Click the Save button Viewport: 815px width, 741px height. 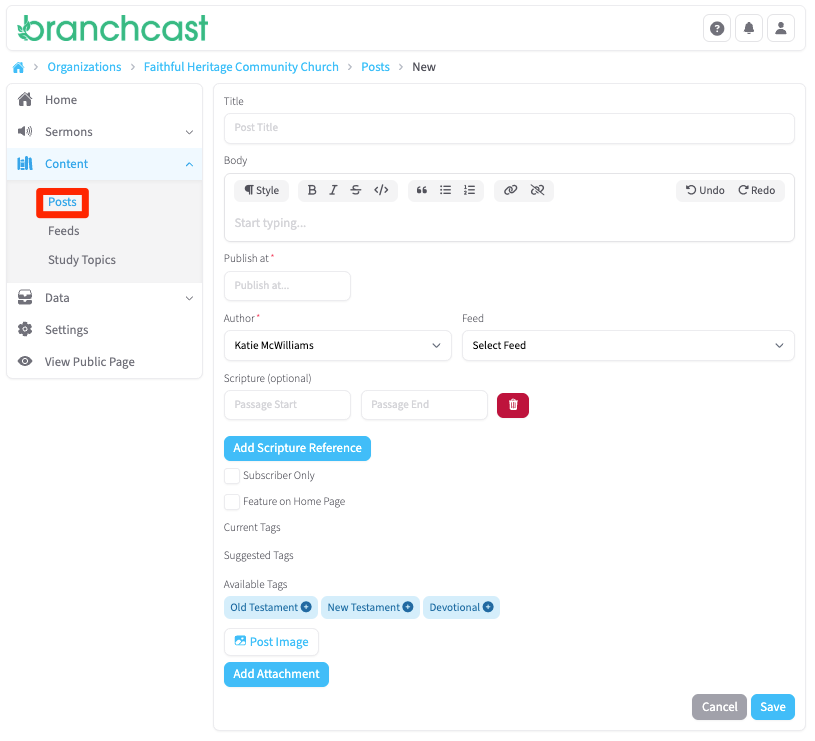click(772, 707)
